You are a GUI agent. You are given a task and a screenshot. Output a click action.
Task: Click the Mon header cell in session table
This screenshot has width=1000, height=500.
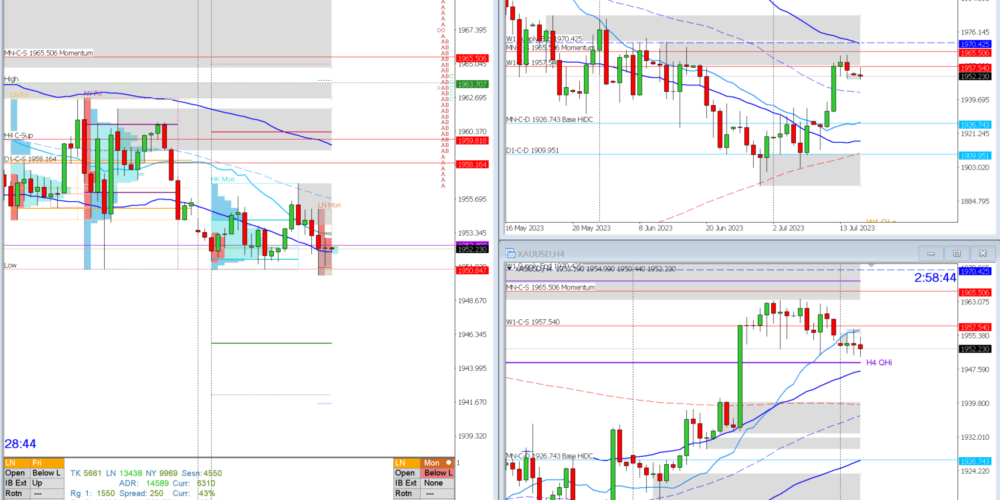point(437,462)
